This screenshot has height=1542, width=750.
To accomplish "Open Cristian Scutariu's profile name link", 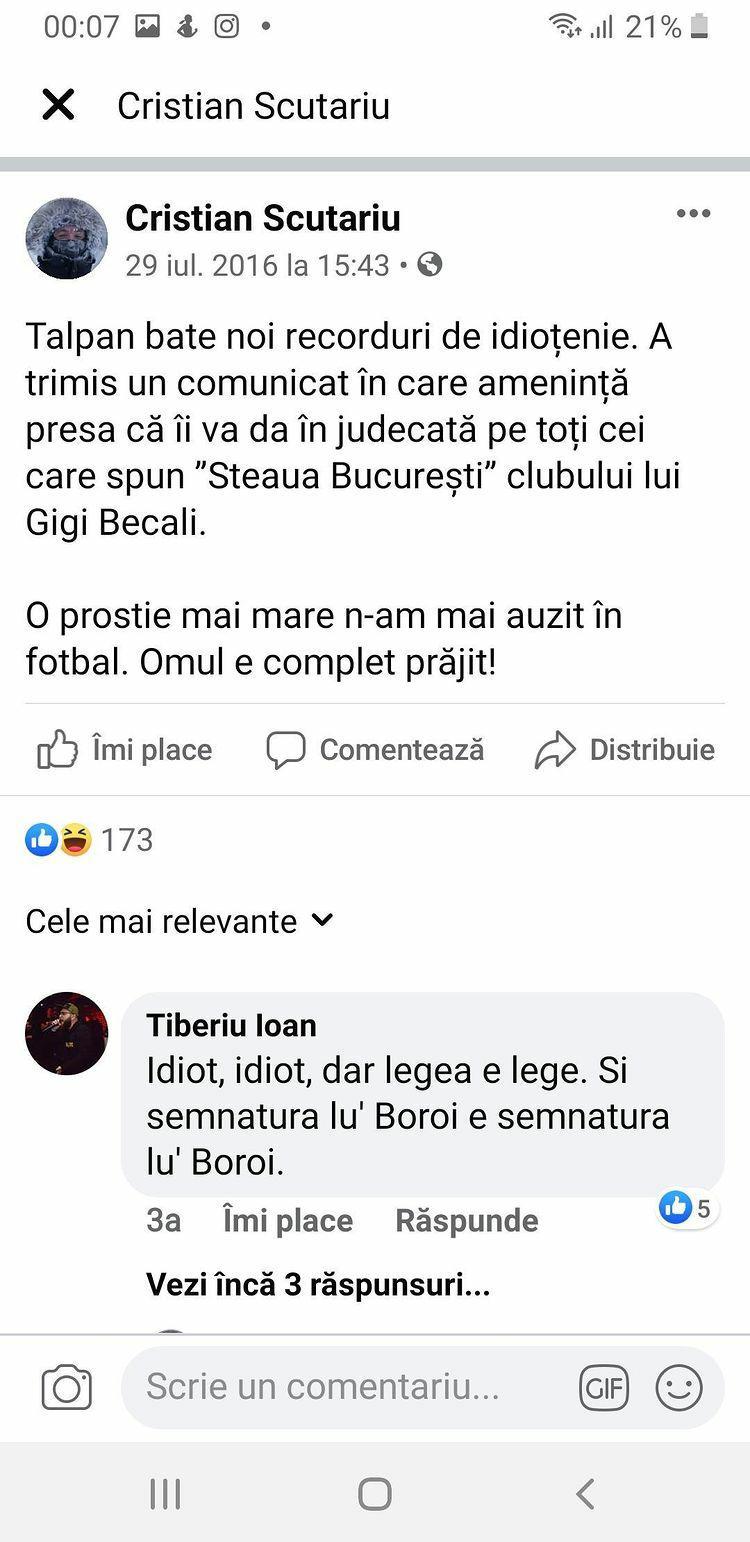I will [263, 218].
